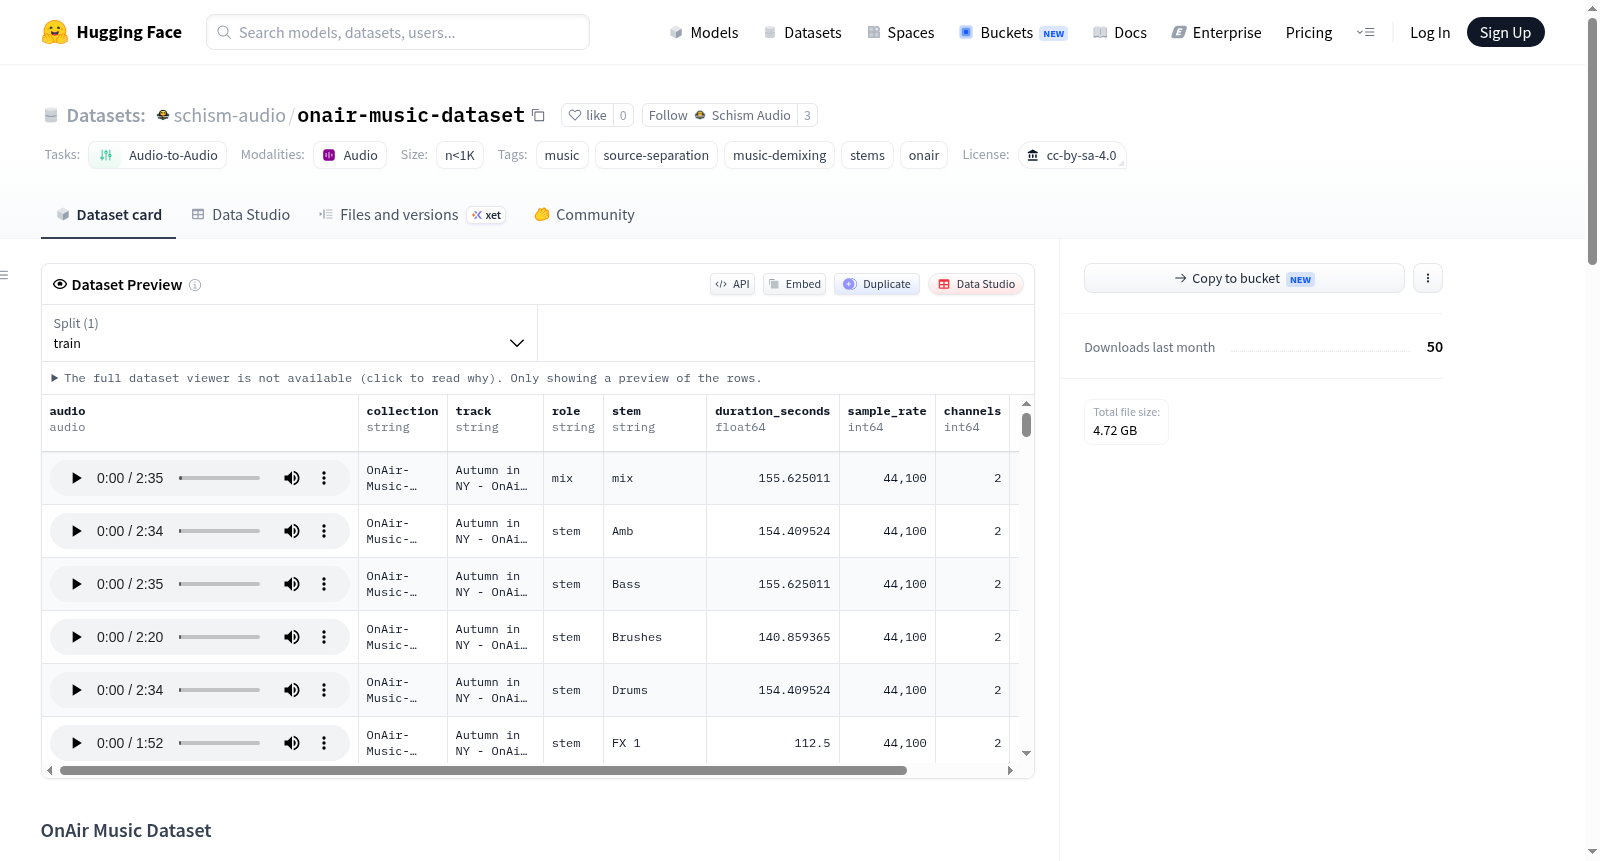Screen dimensions: 1600x861
Task: Go to the Pricing page
Action: [x=1309, y=32]
